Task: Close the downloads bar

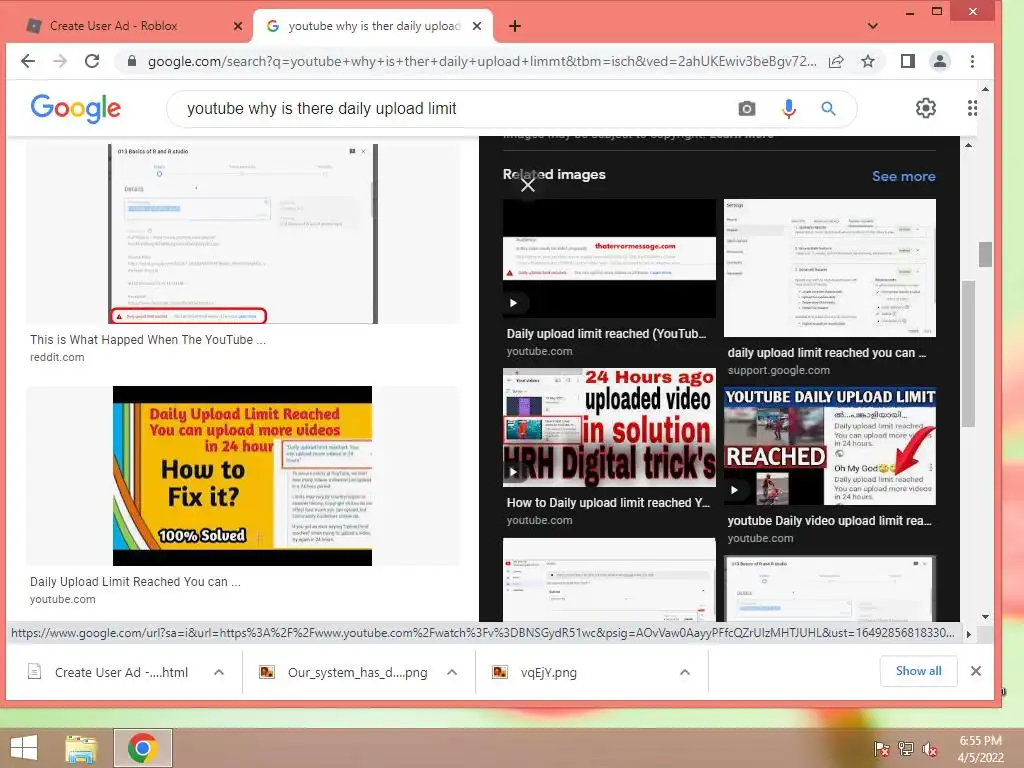Action: (x=976, y=671)
